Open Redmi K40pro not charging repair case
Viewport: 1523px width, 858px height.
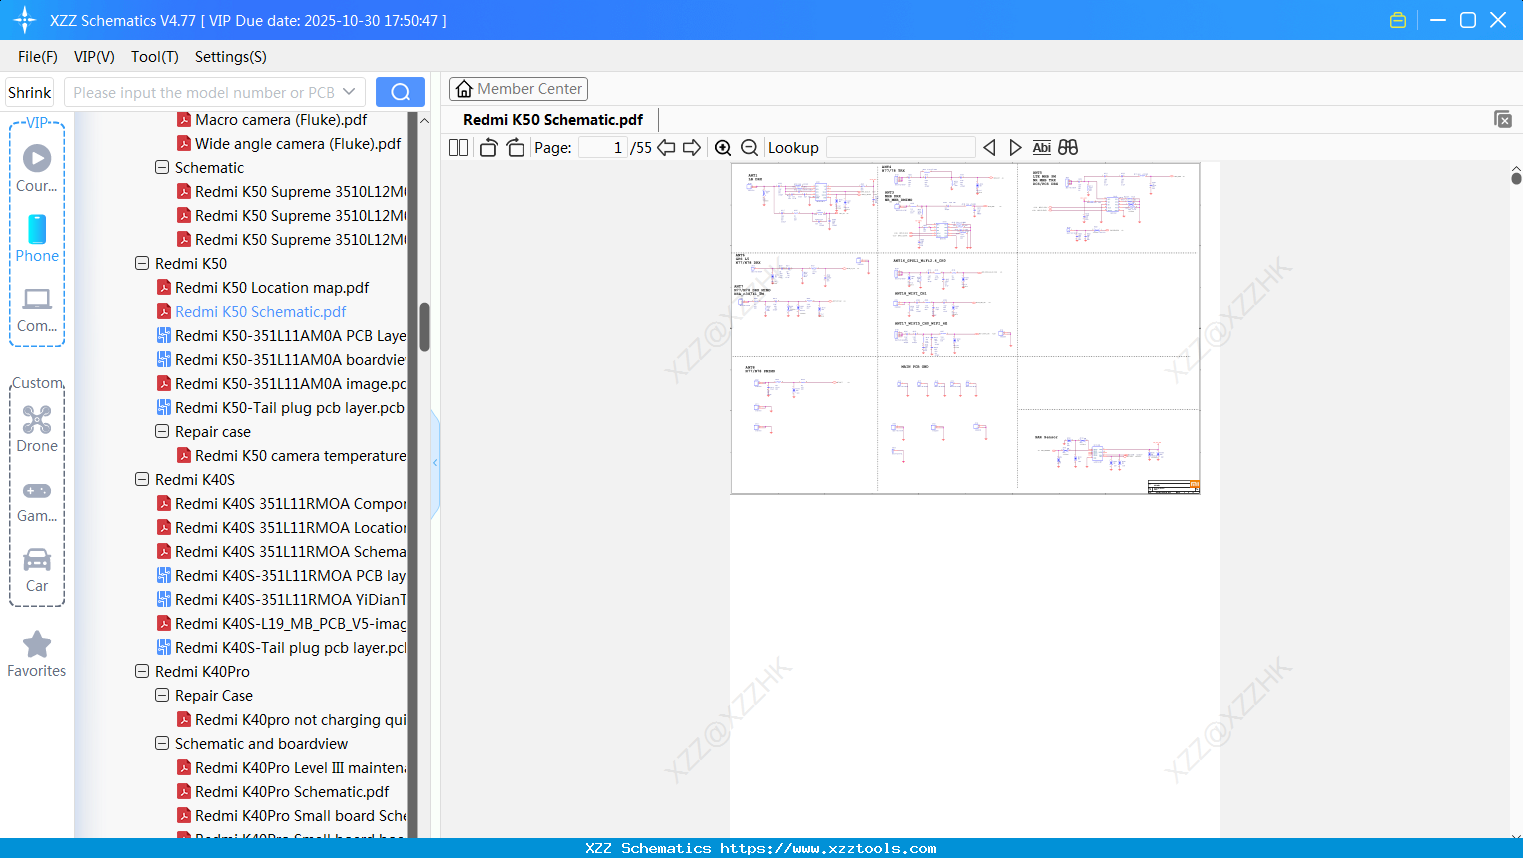pos(291,720)
